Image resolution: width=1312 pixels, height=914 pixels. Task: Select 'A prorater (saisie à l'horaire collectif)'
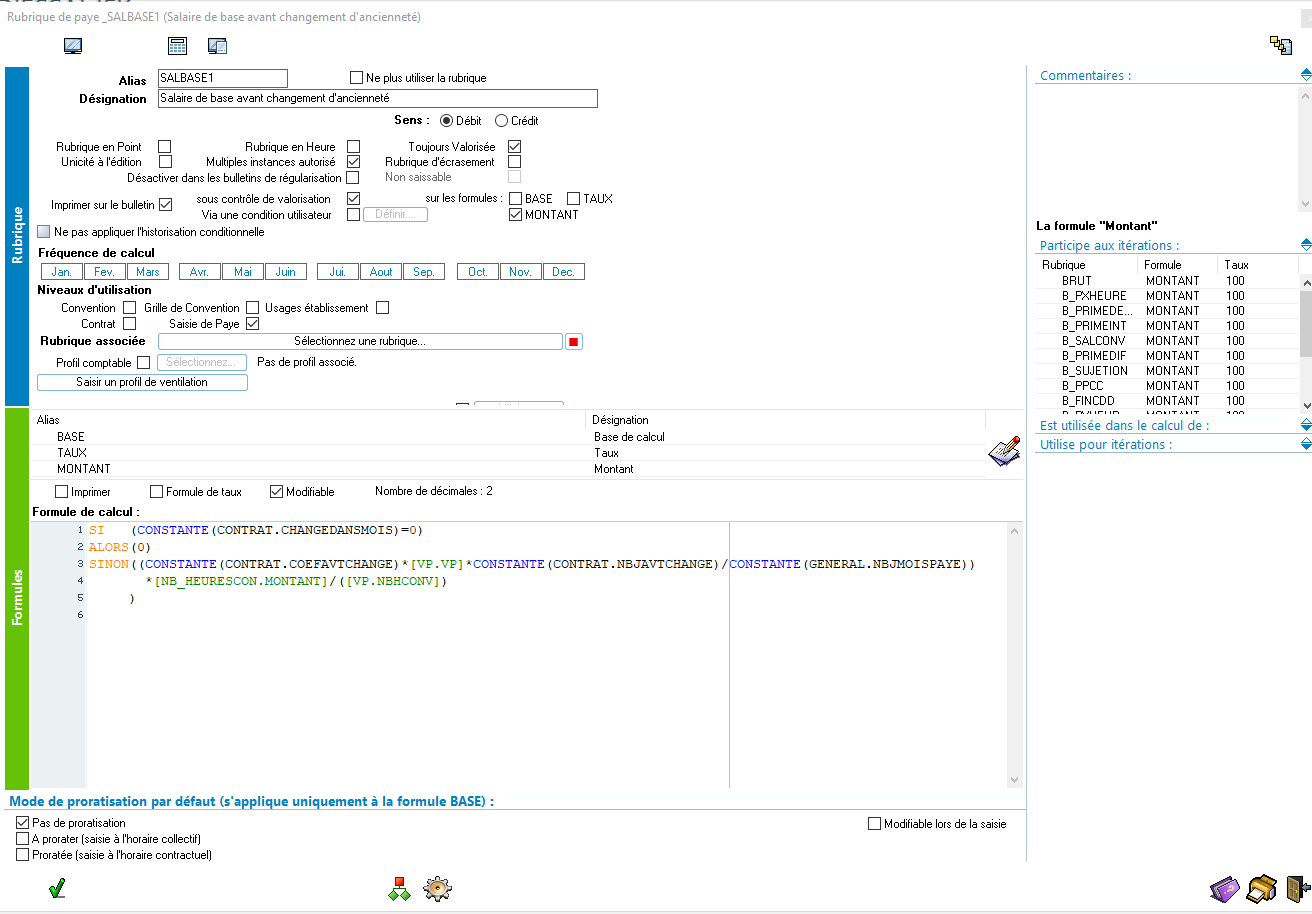23,839
